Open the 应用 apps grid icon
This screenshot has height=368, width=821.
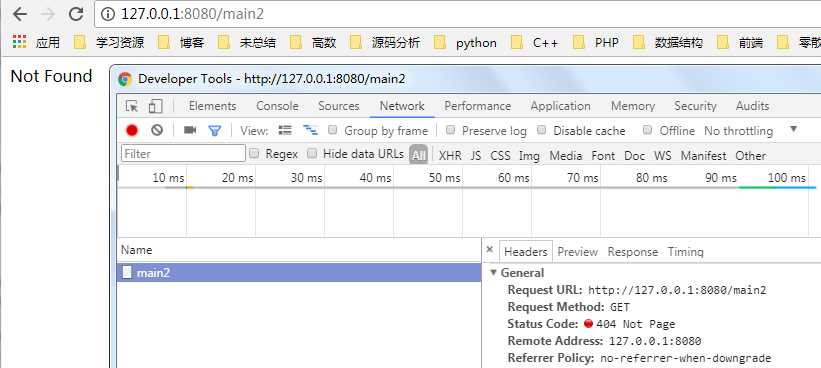tap(19, 42)
